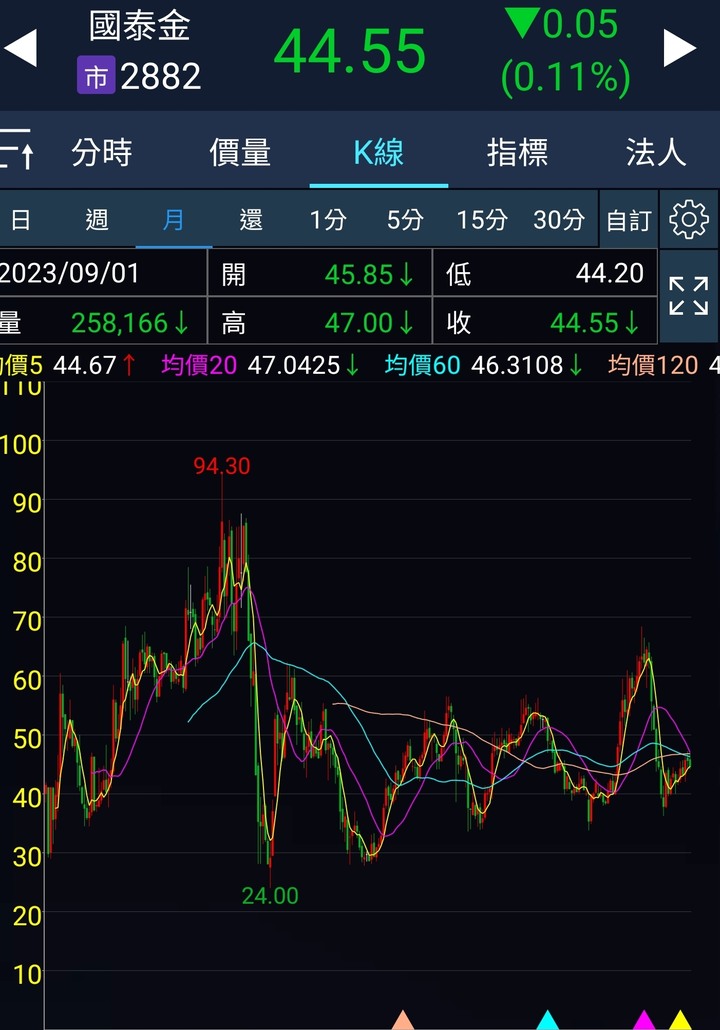720x1030 pixels.
Task: Tap the high price 47.00
Action: 359,323
